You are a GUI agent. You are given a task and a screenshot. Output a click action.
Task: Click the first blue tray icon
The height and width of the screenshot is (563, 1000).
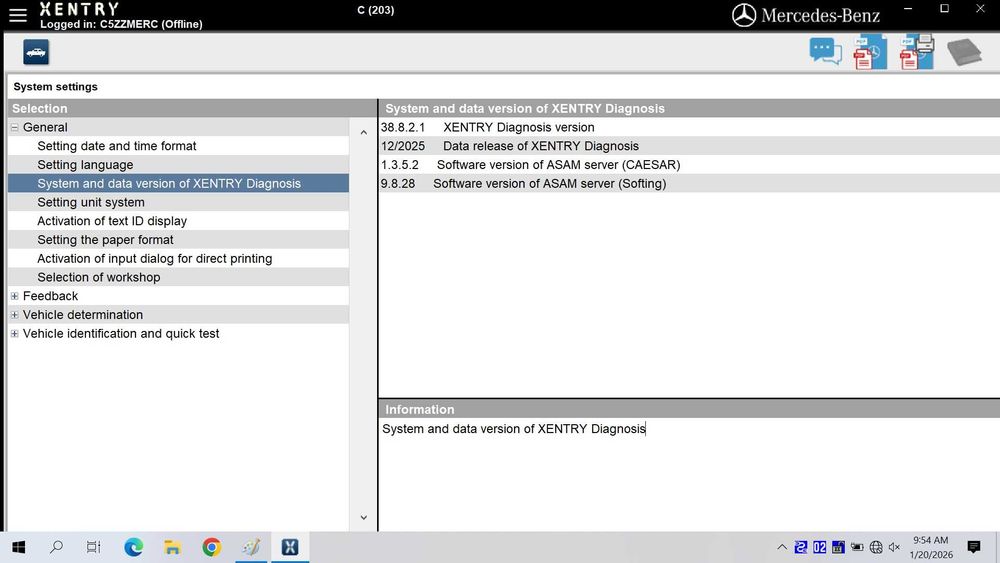coord(801,547)
